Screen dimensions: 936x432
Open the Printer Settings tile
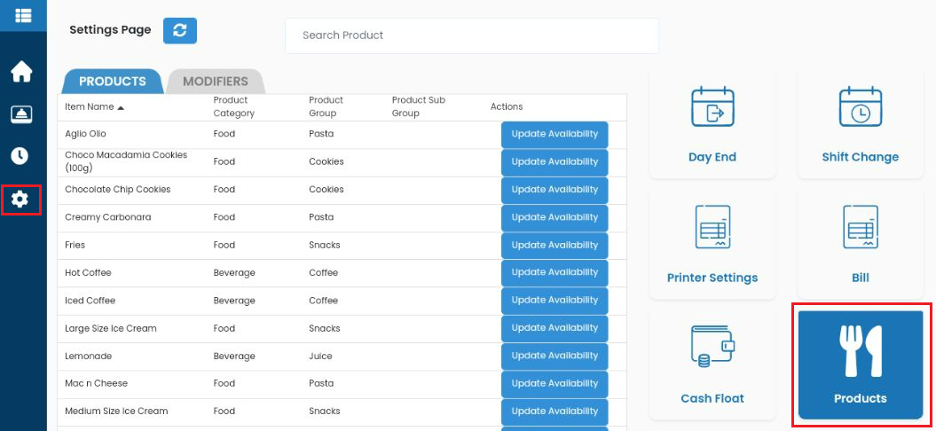click(x=712, y=245)
